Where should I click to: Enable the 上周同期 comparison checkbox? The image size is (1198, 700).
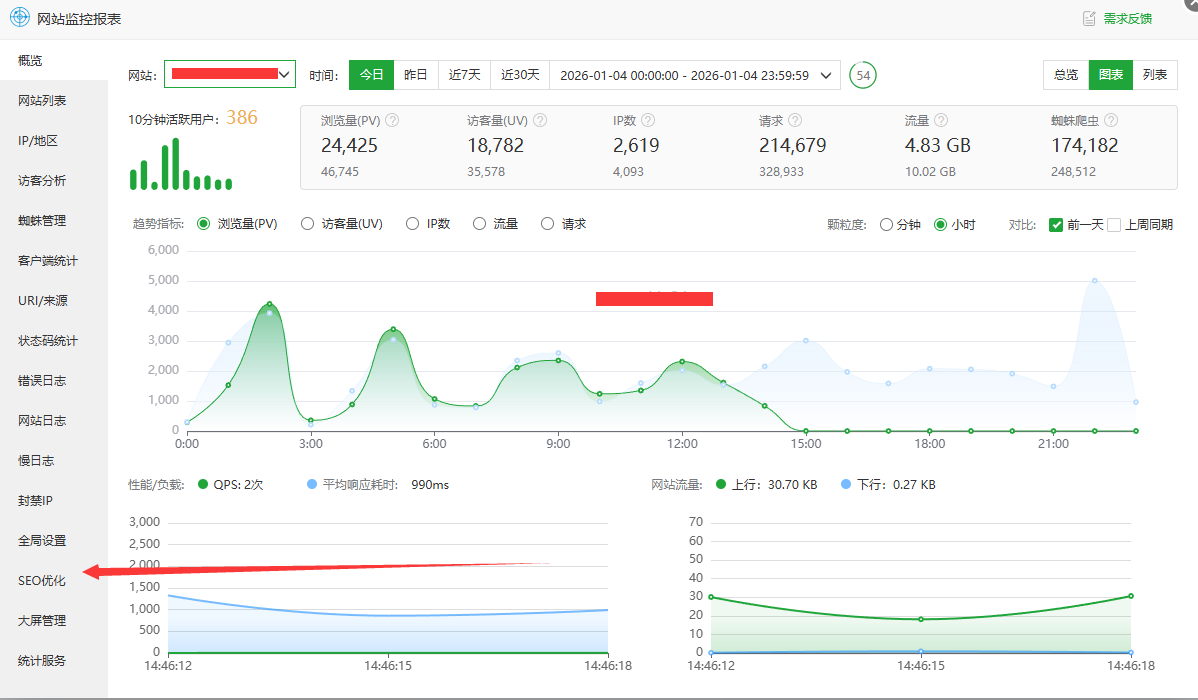1114,225
